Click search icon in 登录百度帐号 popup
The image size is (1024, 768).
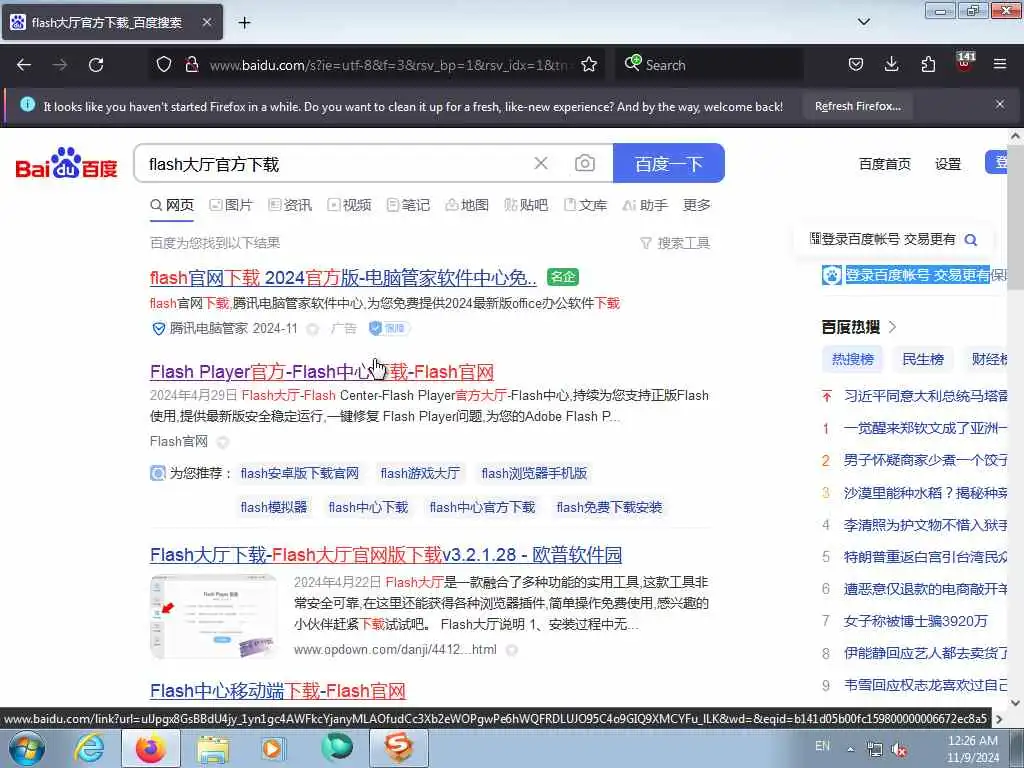[x=971, y=240]
